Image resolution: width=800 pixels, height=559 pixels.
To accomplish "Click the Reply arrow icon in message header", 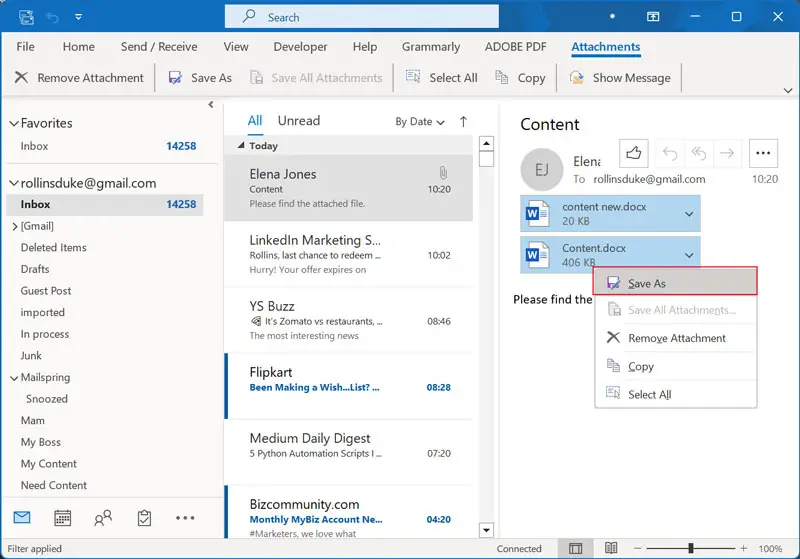I will point(670,153).
